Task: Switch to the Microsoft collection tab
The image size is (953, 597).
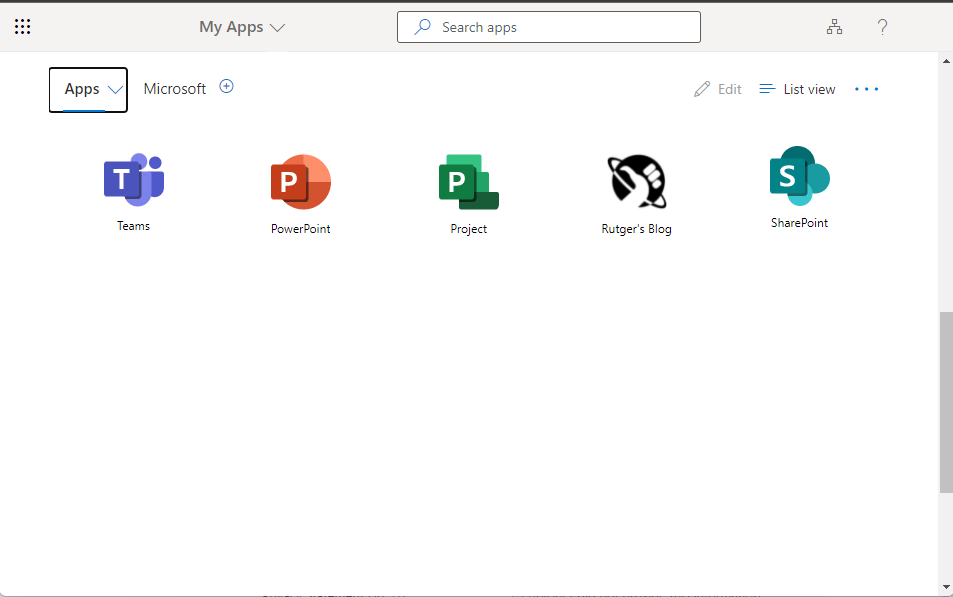Action: pos(175,89)
